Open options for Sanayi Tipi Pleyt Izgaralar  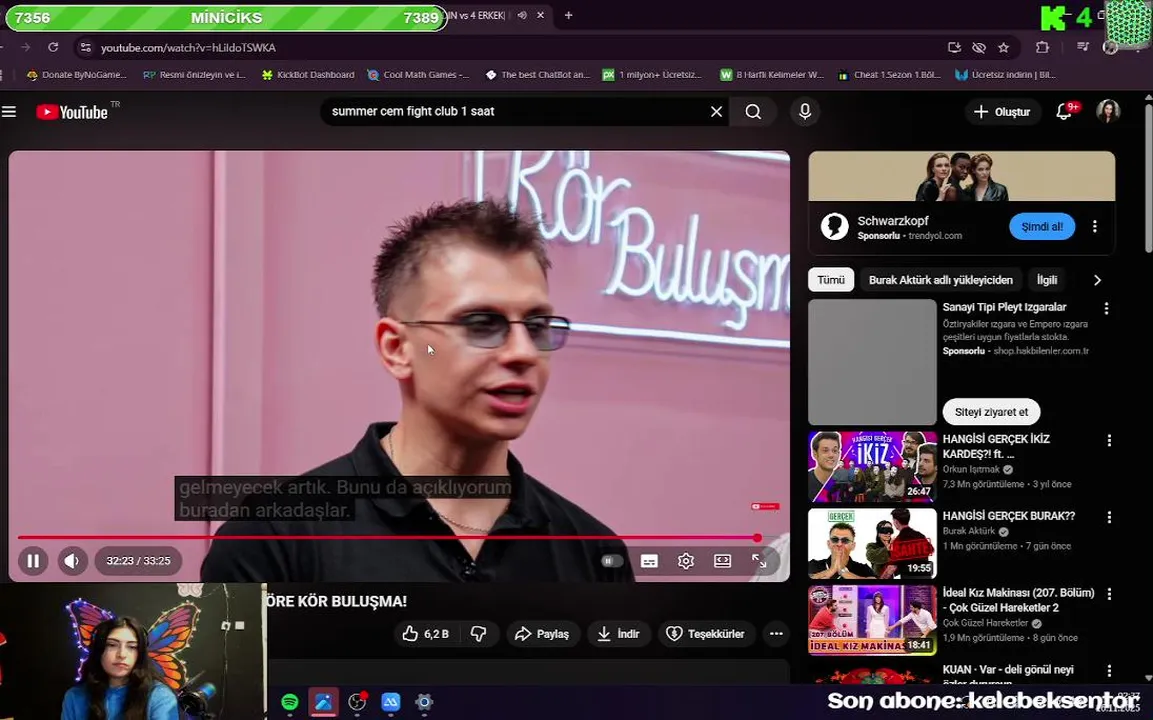point(1106,308)
